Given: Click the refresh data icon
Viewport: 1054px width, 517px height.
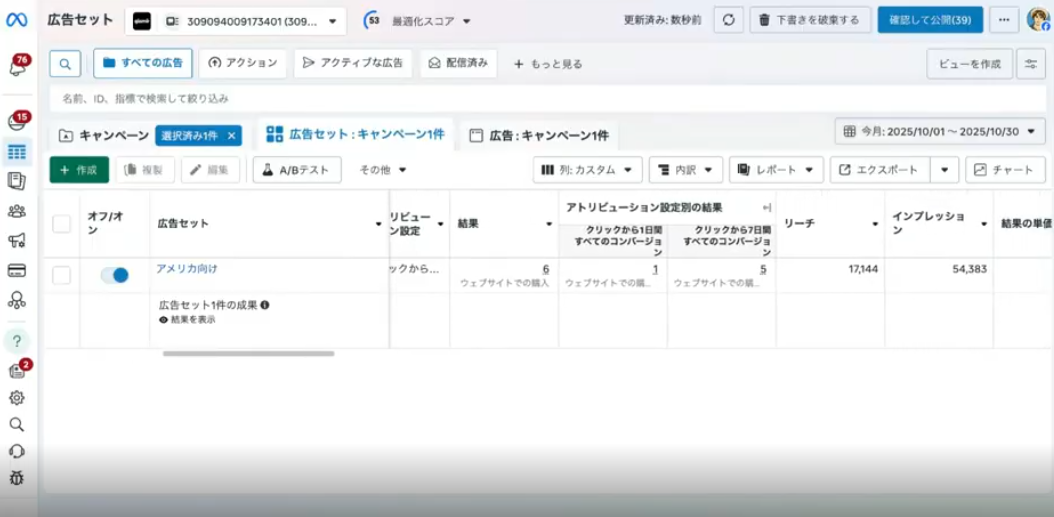Looking at the screenshot, I should [728, 20].
